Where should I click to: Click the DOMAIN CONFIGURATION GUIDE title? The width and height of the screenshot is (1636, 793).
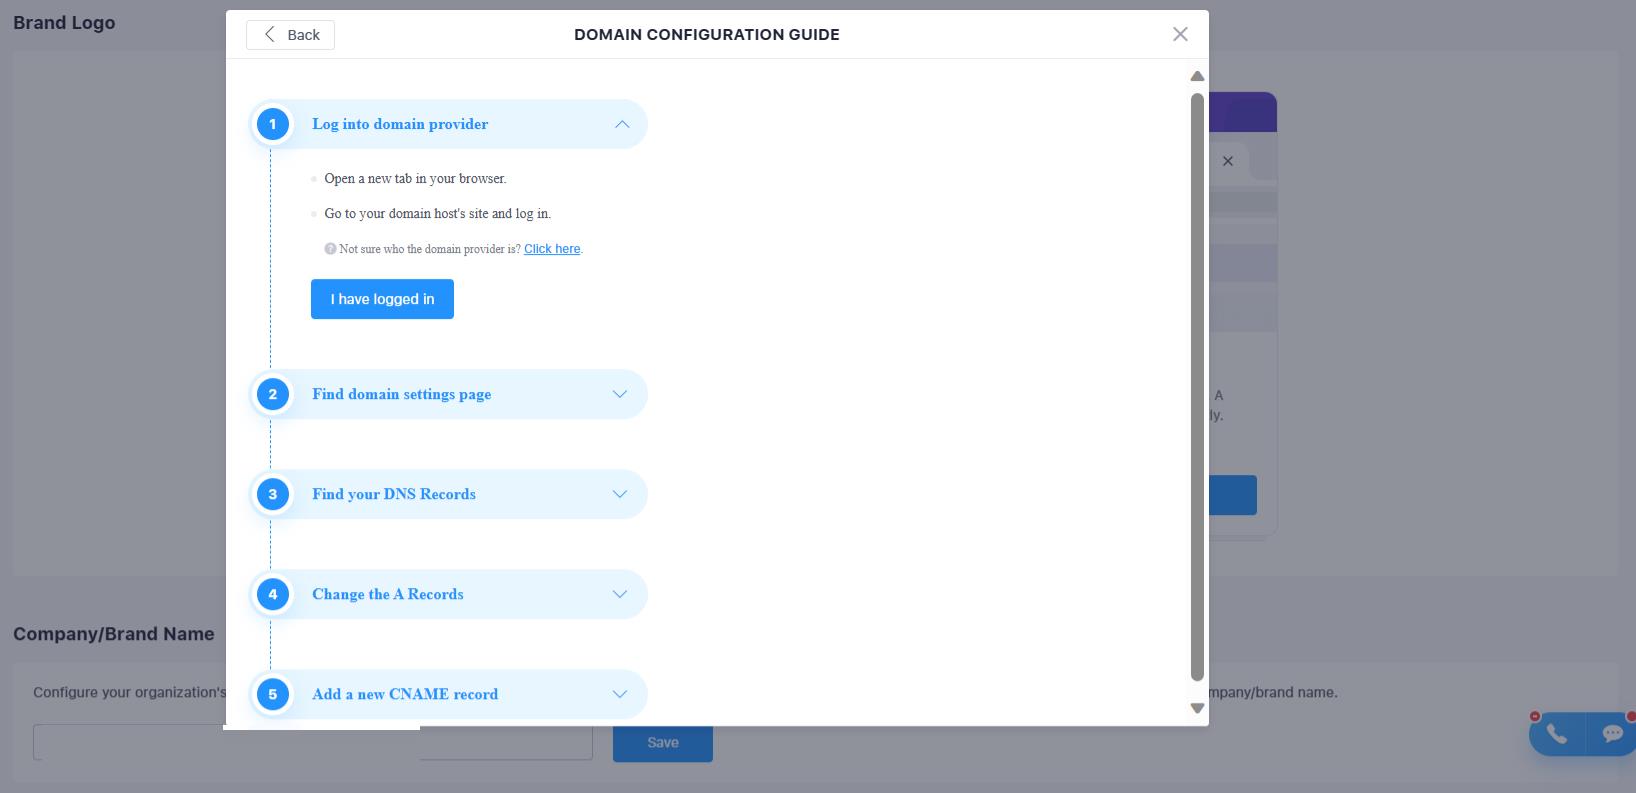click(707, 35)
